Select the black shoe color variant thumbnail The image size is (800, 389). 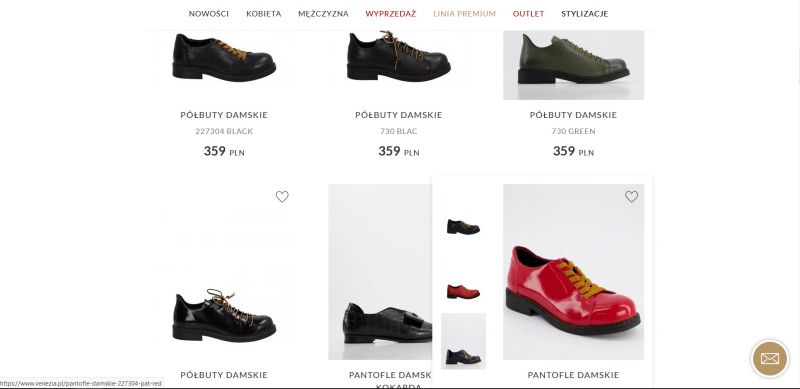[x=463, y=227]
